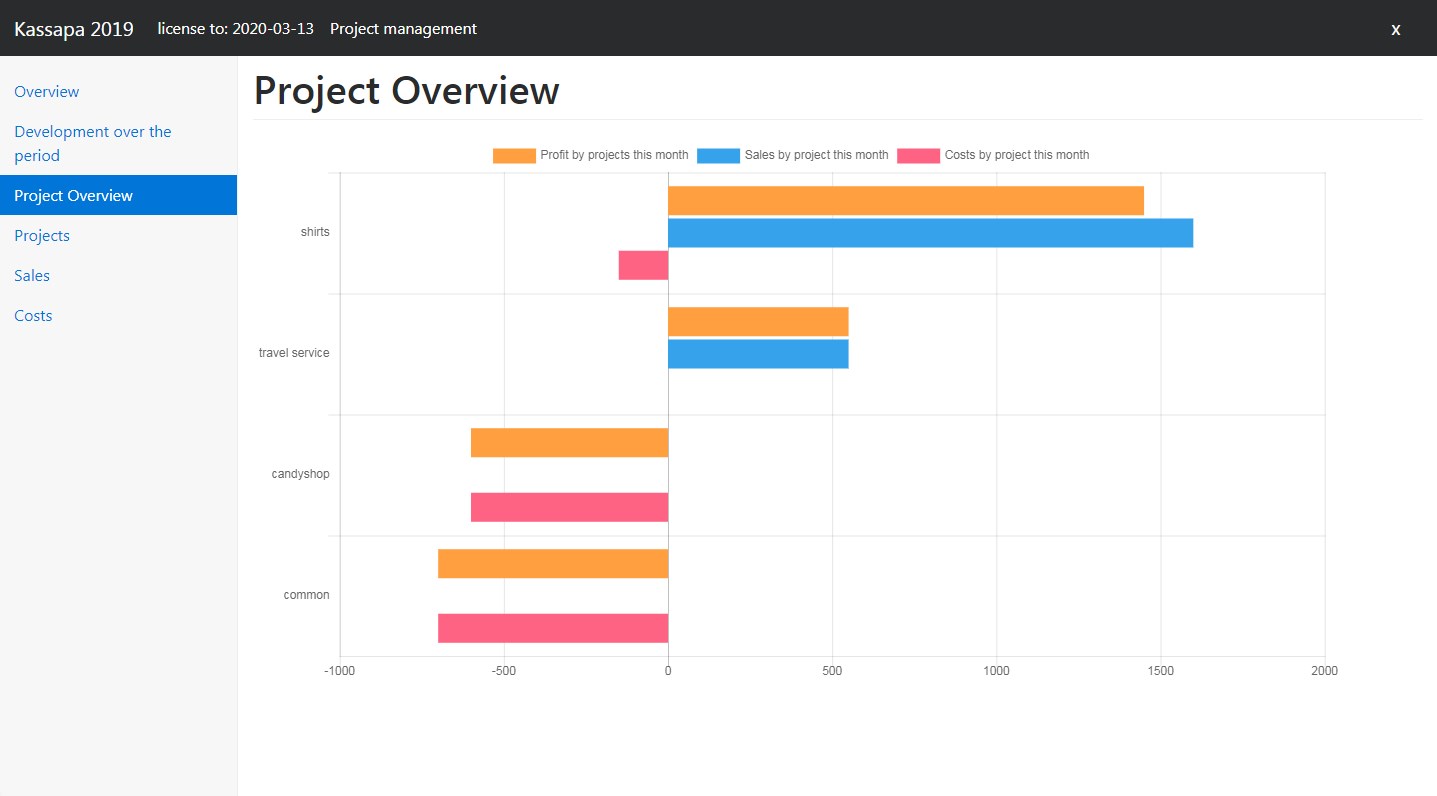Hide Profit by projects this month series
Viewport: 1437px width, 796px height.
(614, 155)
